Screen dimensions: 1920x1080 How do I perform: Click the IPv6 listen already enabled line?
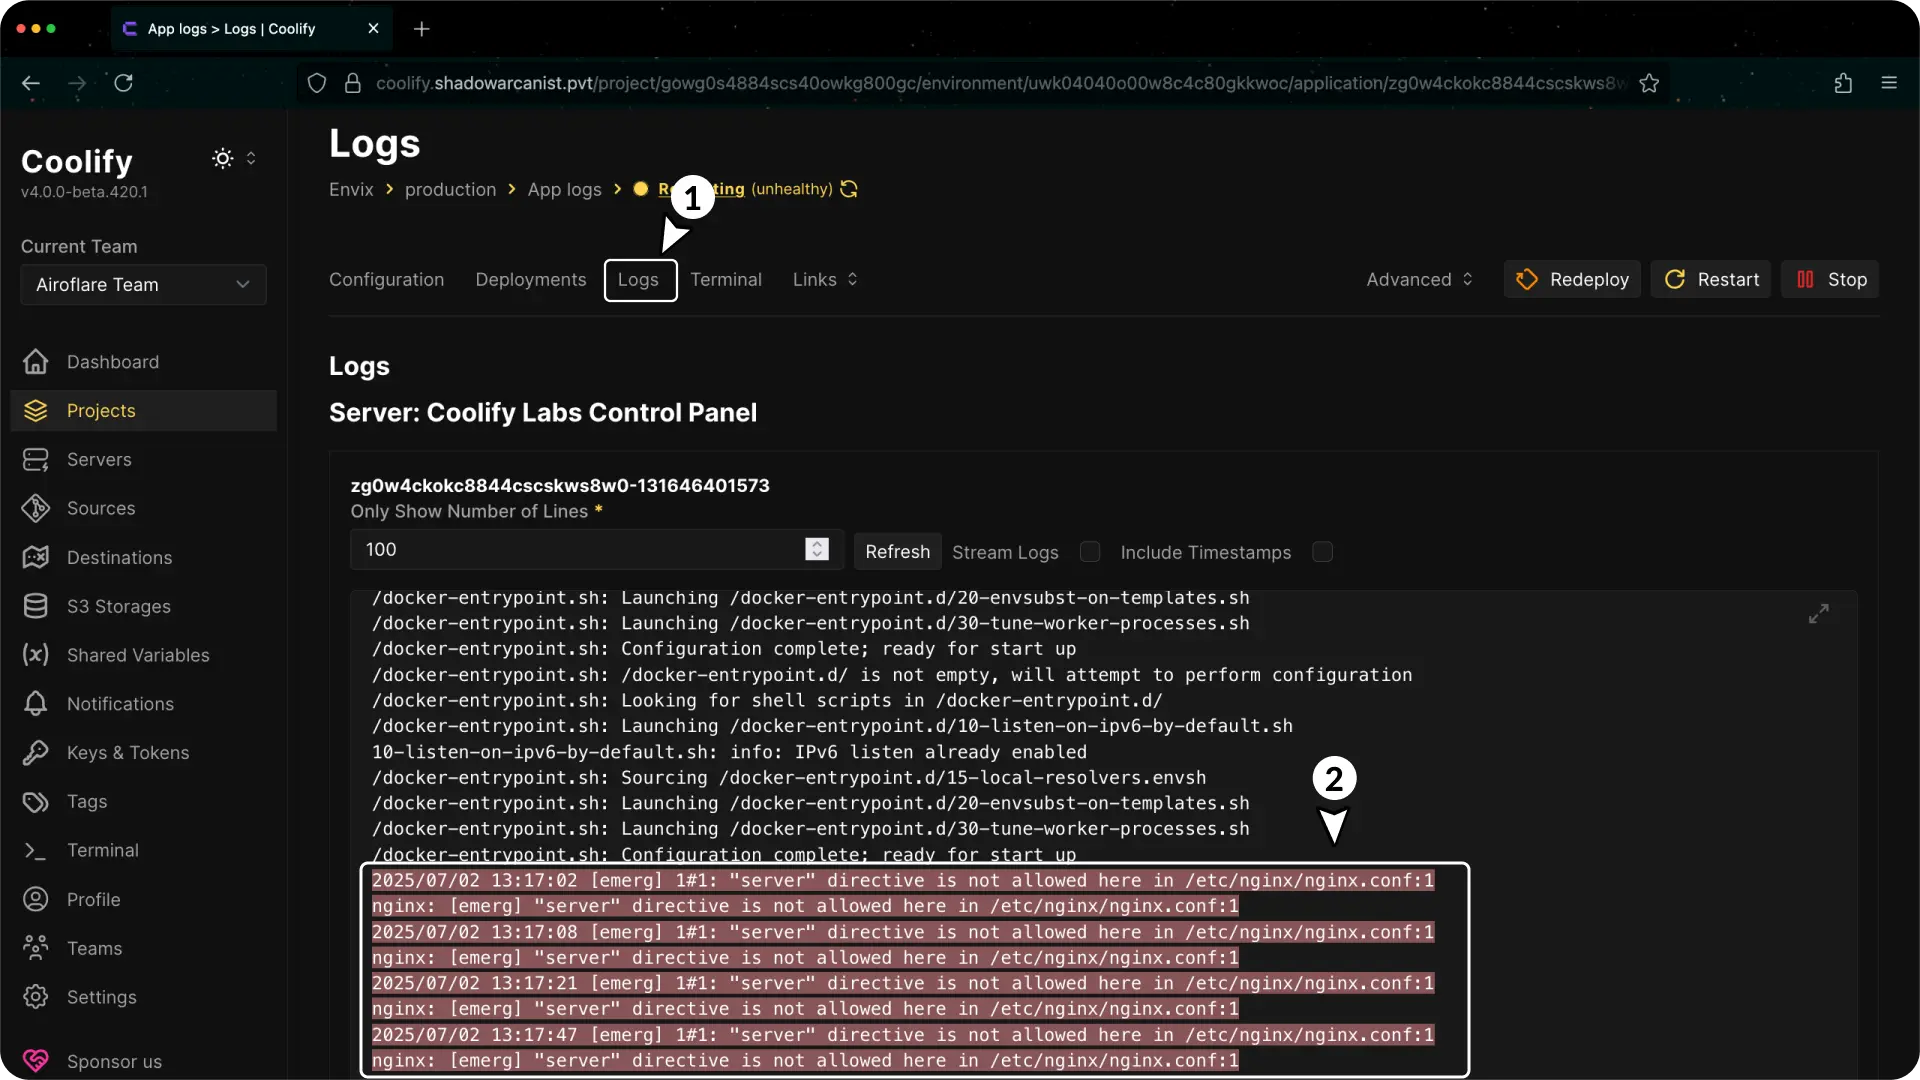coord(729,752)
